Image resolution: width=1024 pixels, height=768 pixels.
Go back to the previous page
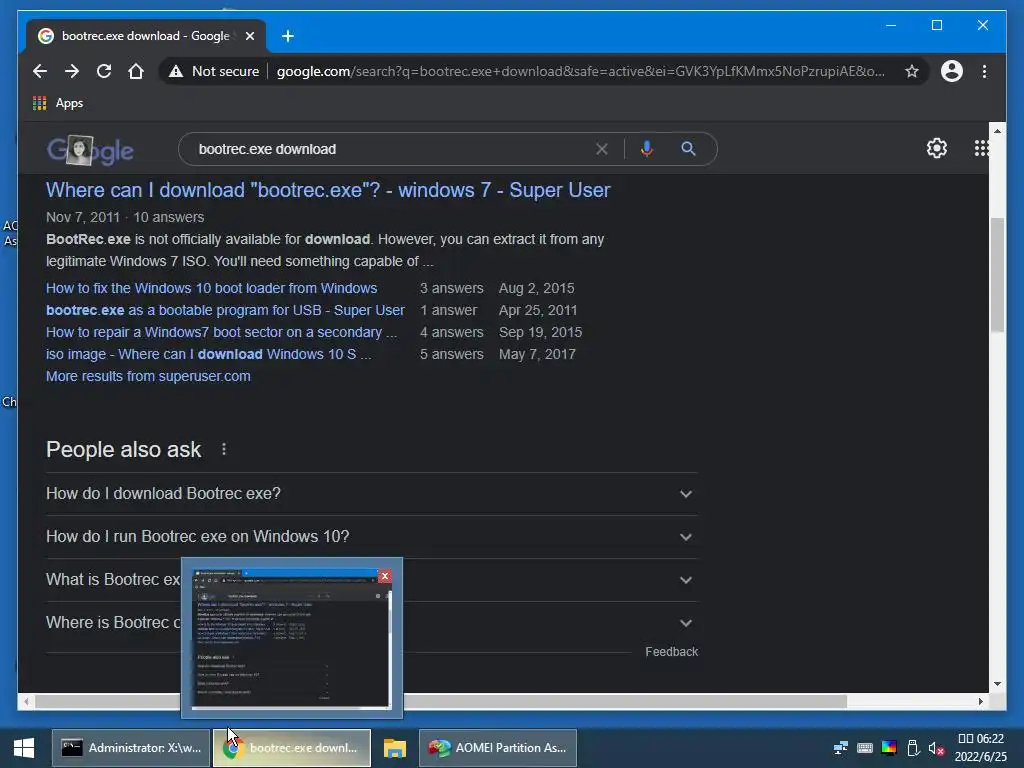pos(40,71)
